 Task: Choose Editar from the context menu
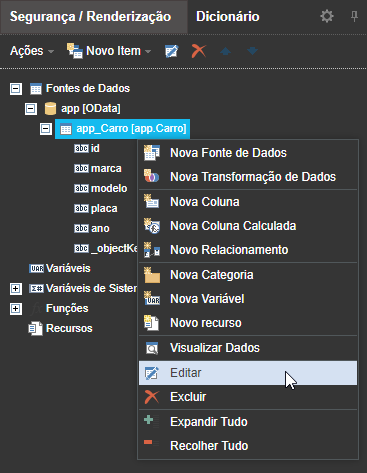pos(248,373)
